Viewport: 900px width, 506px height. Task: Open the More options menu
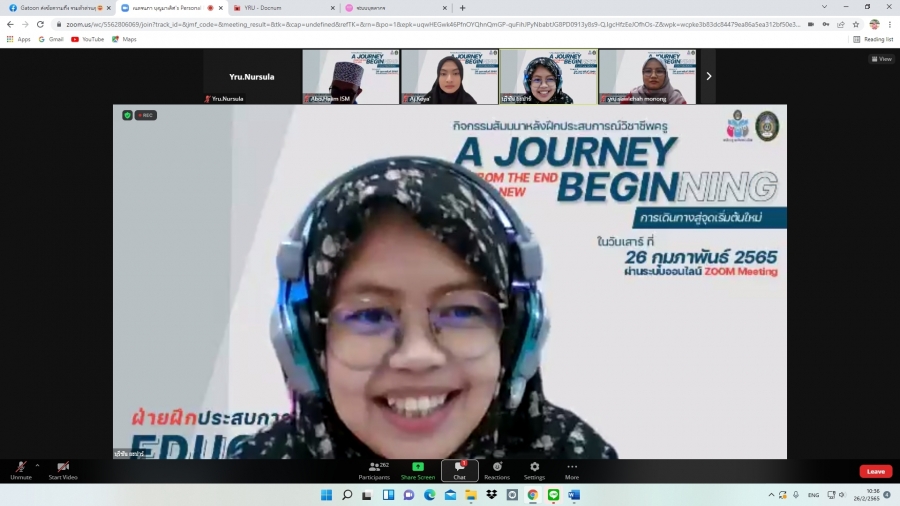click(572, 469)
